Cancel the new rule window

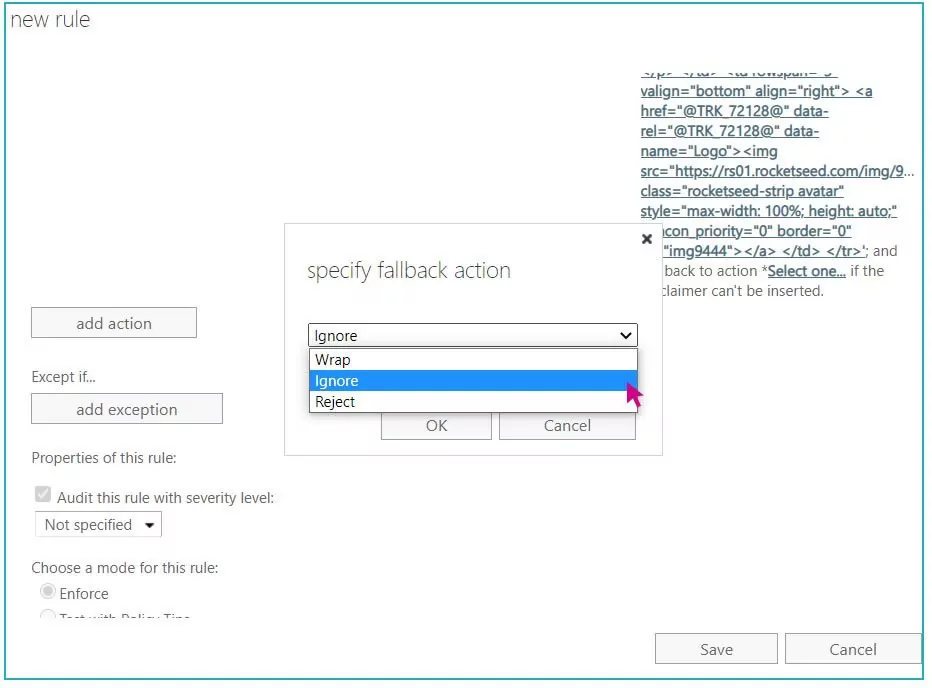click(853, 649)
